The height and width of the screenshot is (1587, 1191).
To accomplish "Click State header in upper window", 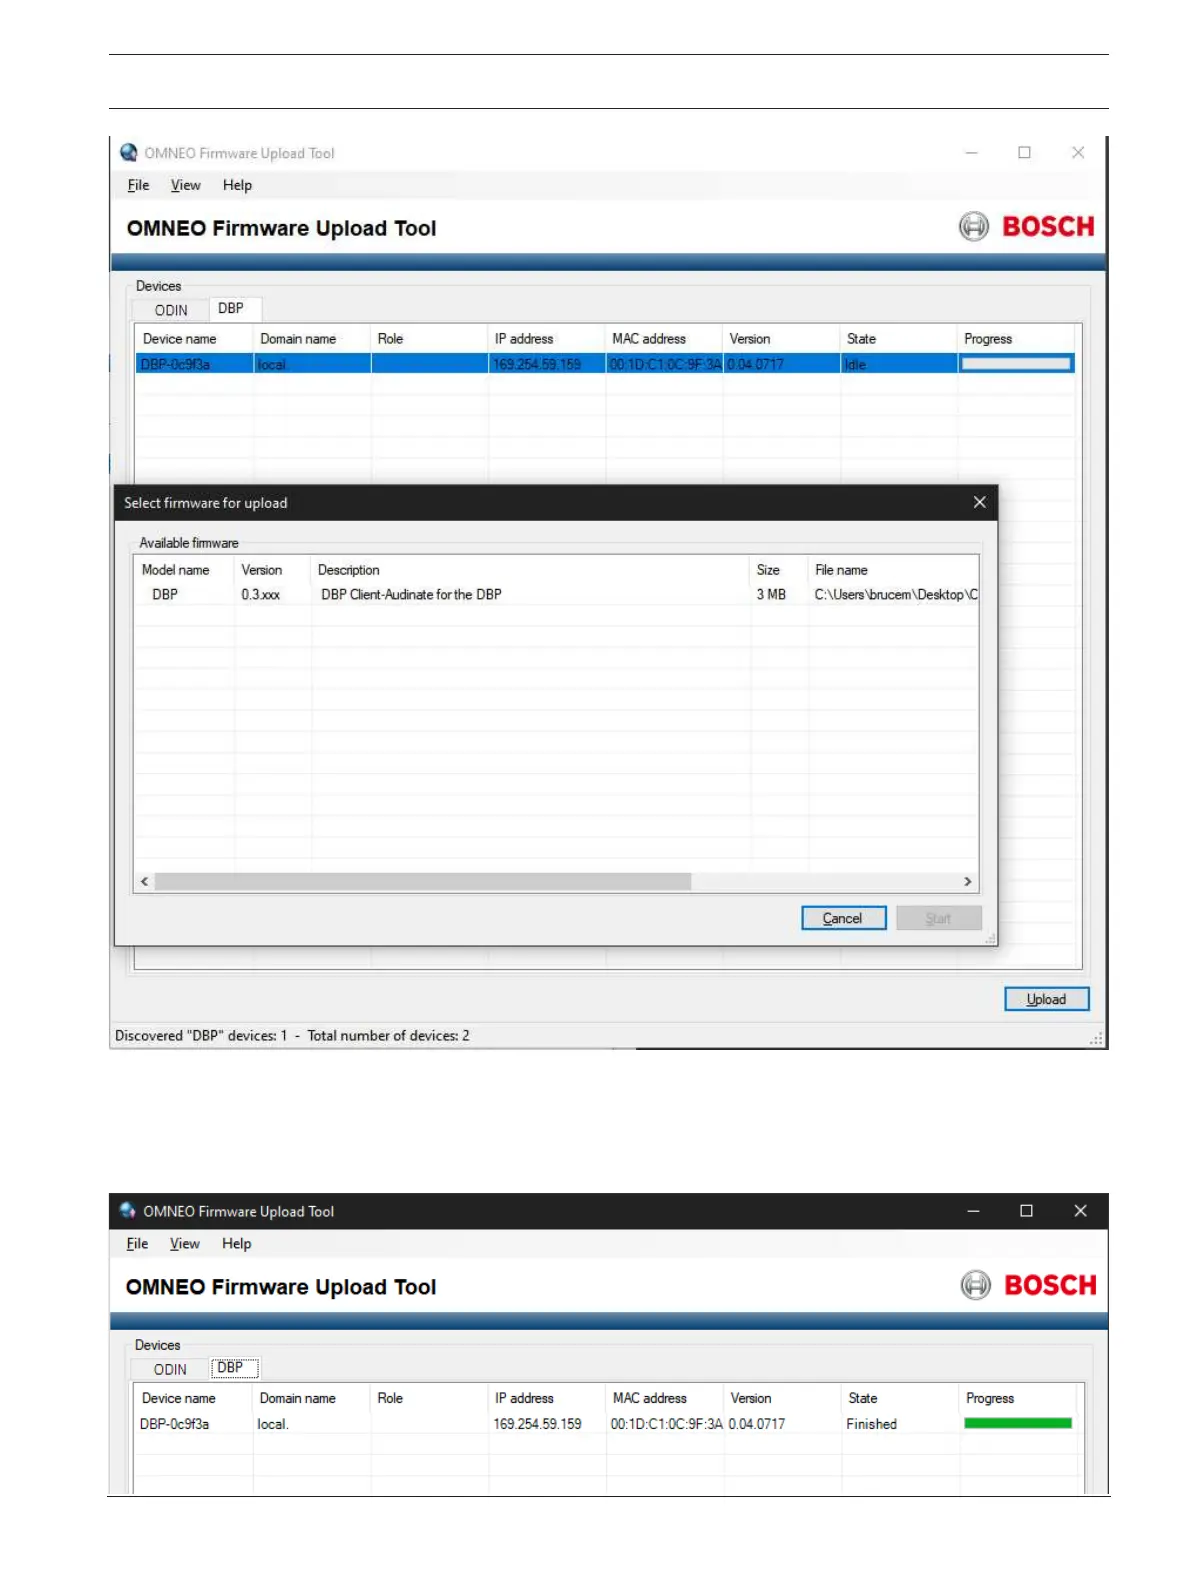I will point(861,339).
